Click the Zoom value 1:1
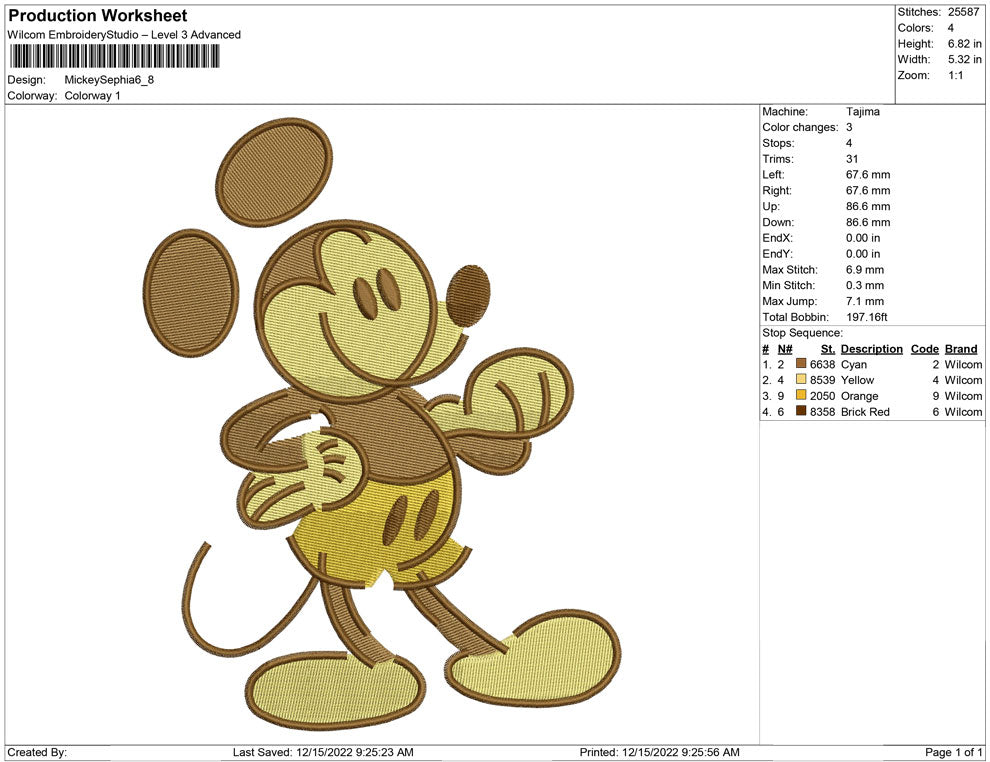The image size is (990, 762). [x=955, y=75]
